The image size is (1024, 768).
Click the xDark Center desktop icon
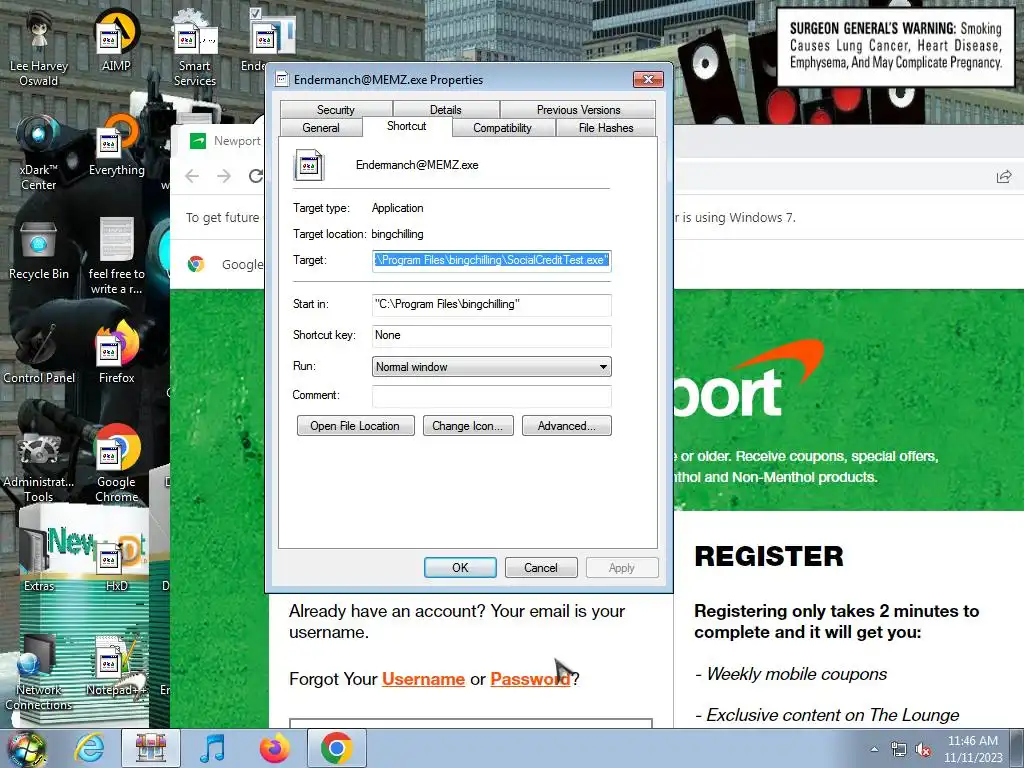pos(39,153)
